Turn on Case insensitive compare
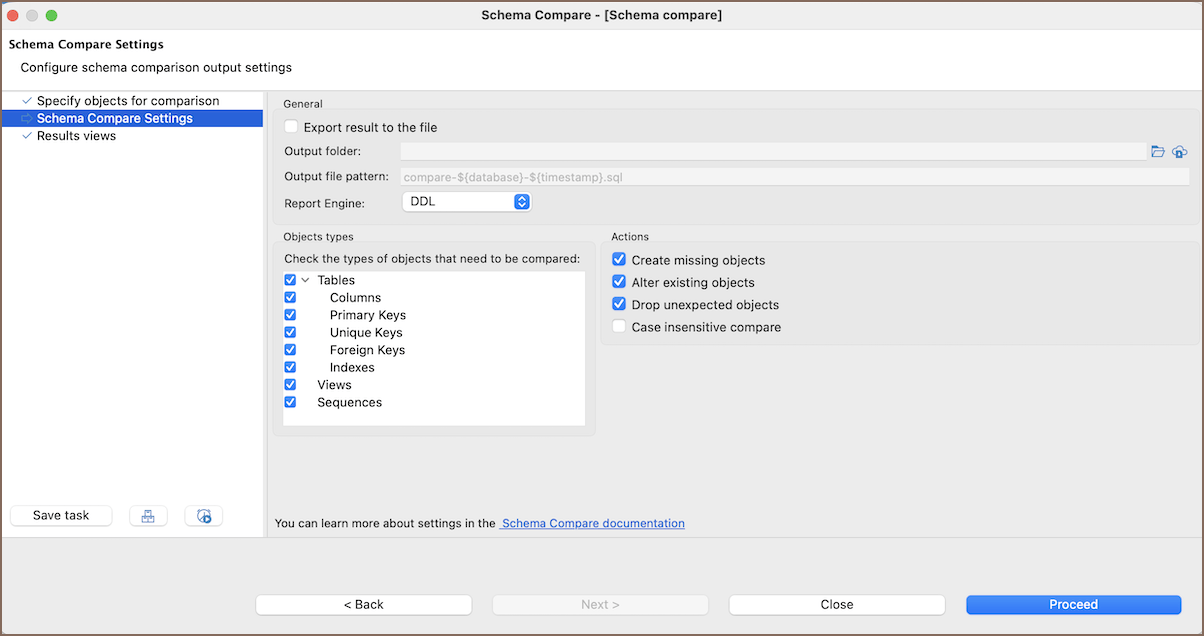The height and width of the screenshot is (636, 1204). [x=619, y=327]
